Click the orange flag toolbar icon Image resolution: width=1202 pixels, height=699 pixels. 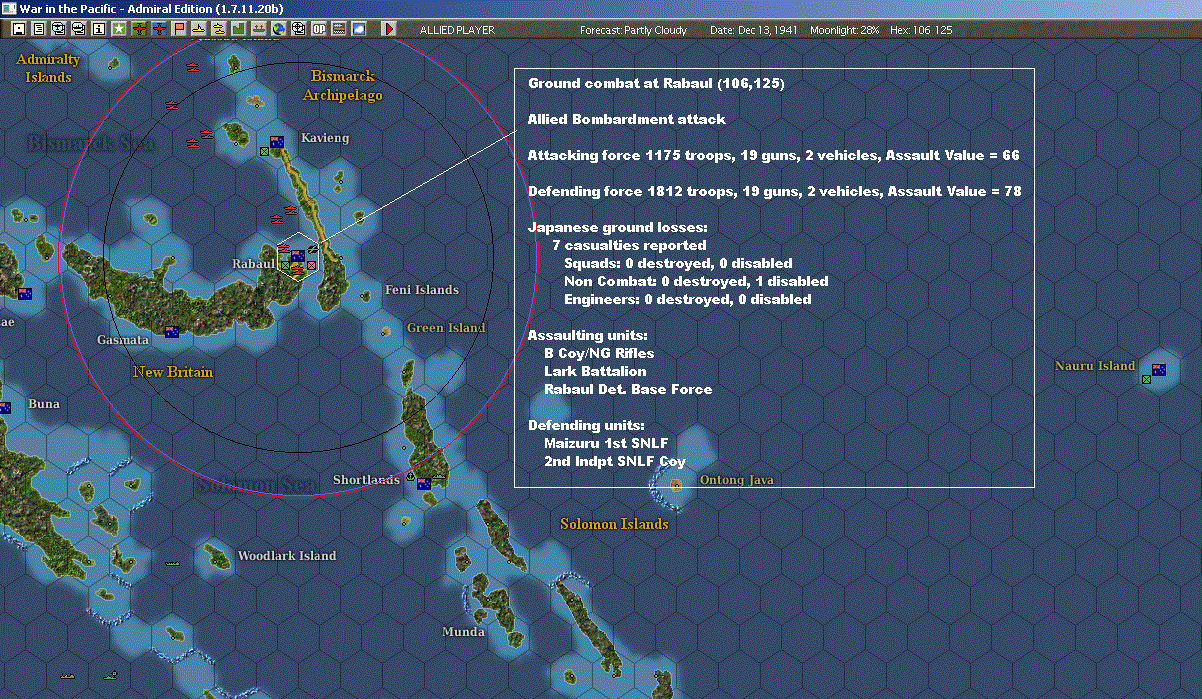tap(180, 30)
